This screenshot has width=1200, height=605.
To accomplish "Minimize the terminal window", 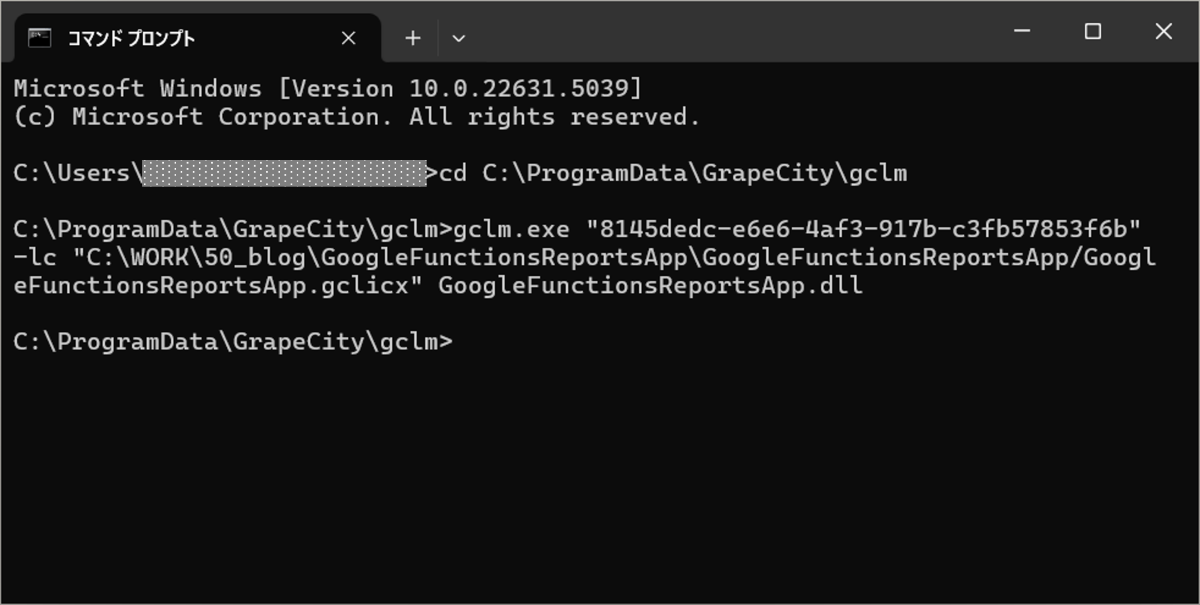I will tap(1022, 32).
